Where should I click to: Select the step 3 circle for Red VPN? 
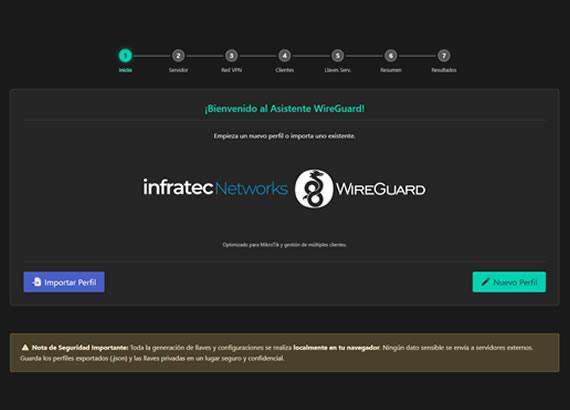[231, 56]
